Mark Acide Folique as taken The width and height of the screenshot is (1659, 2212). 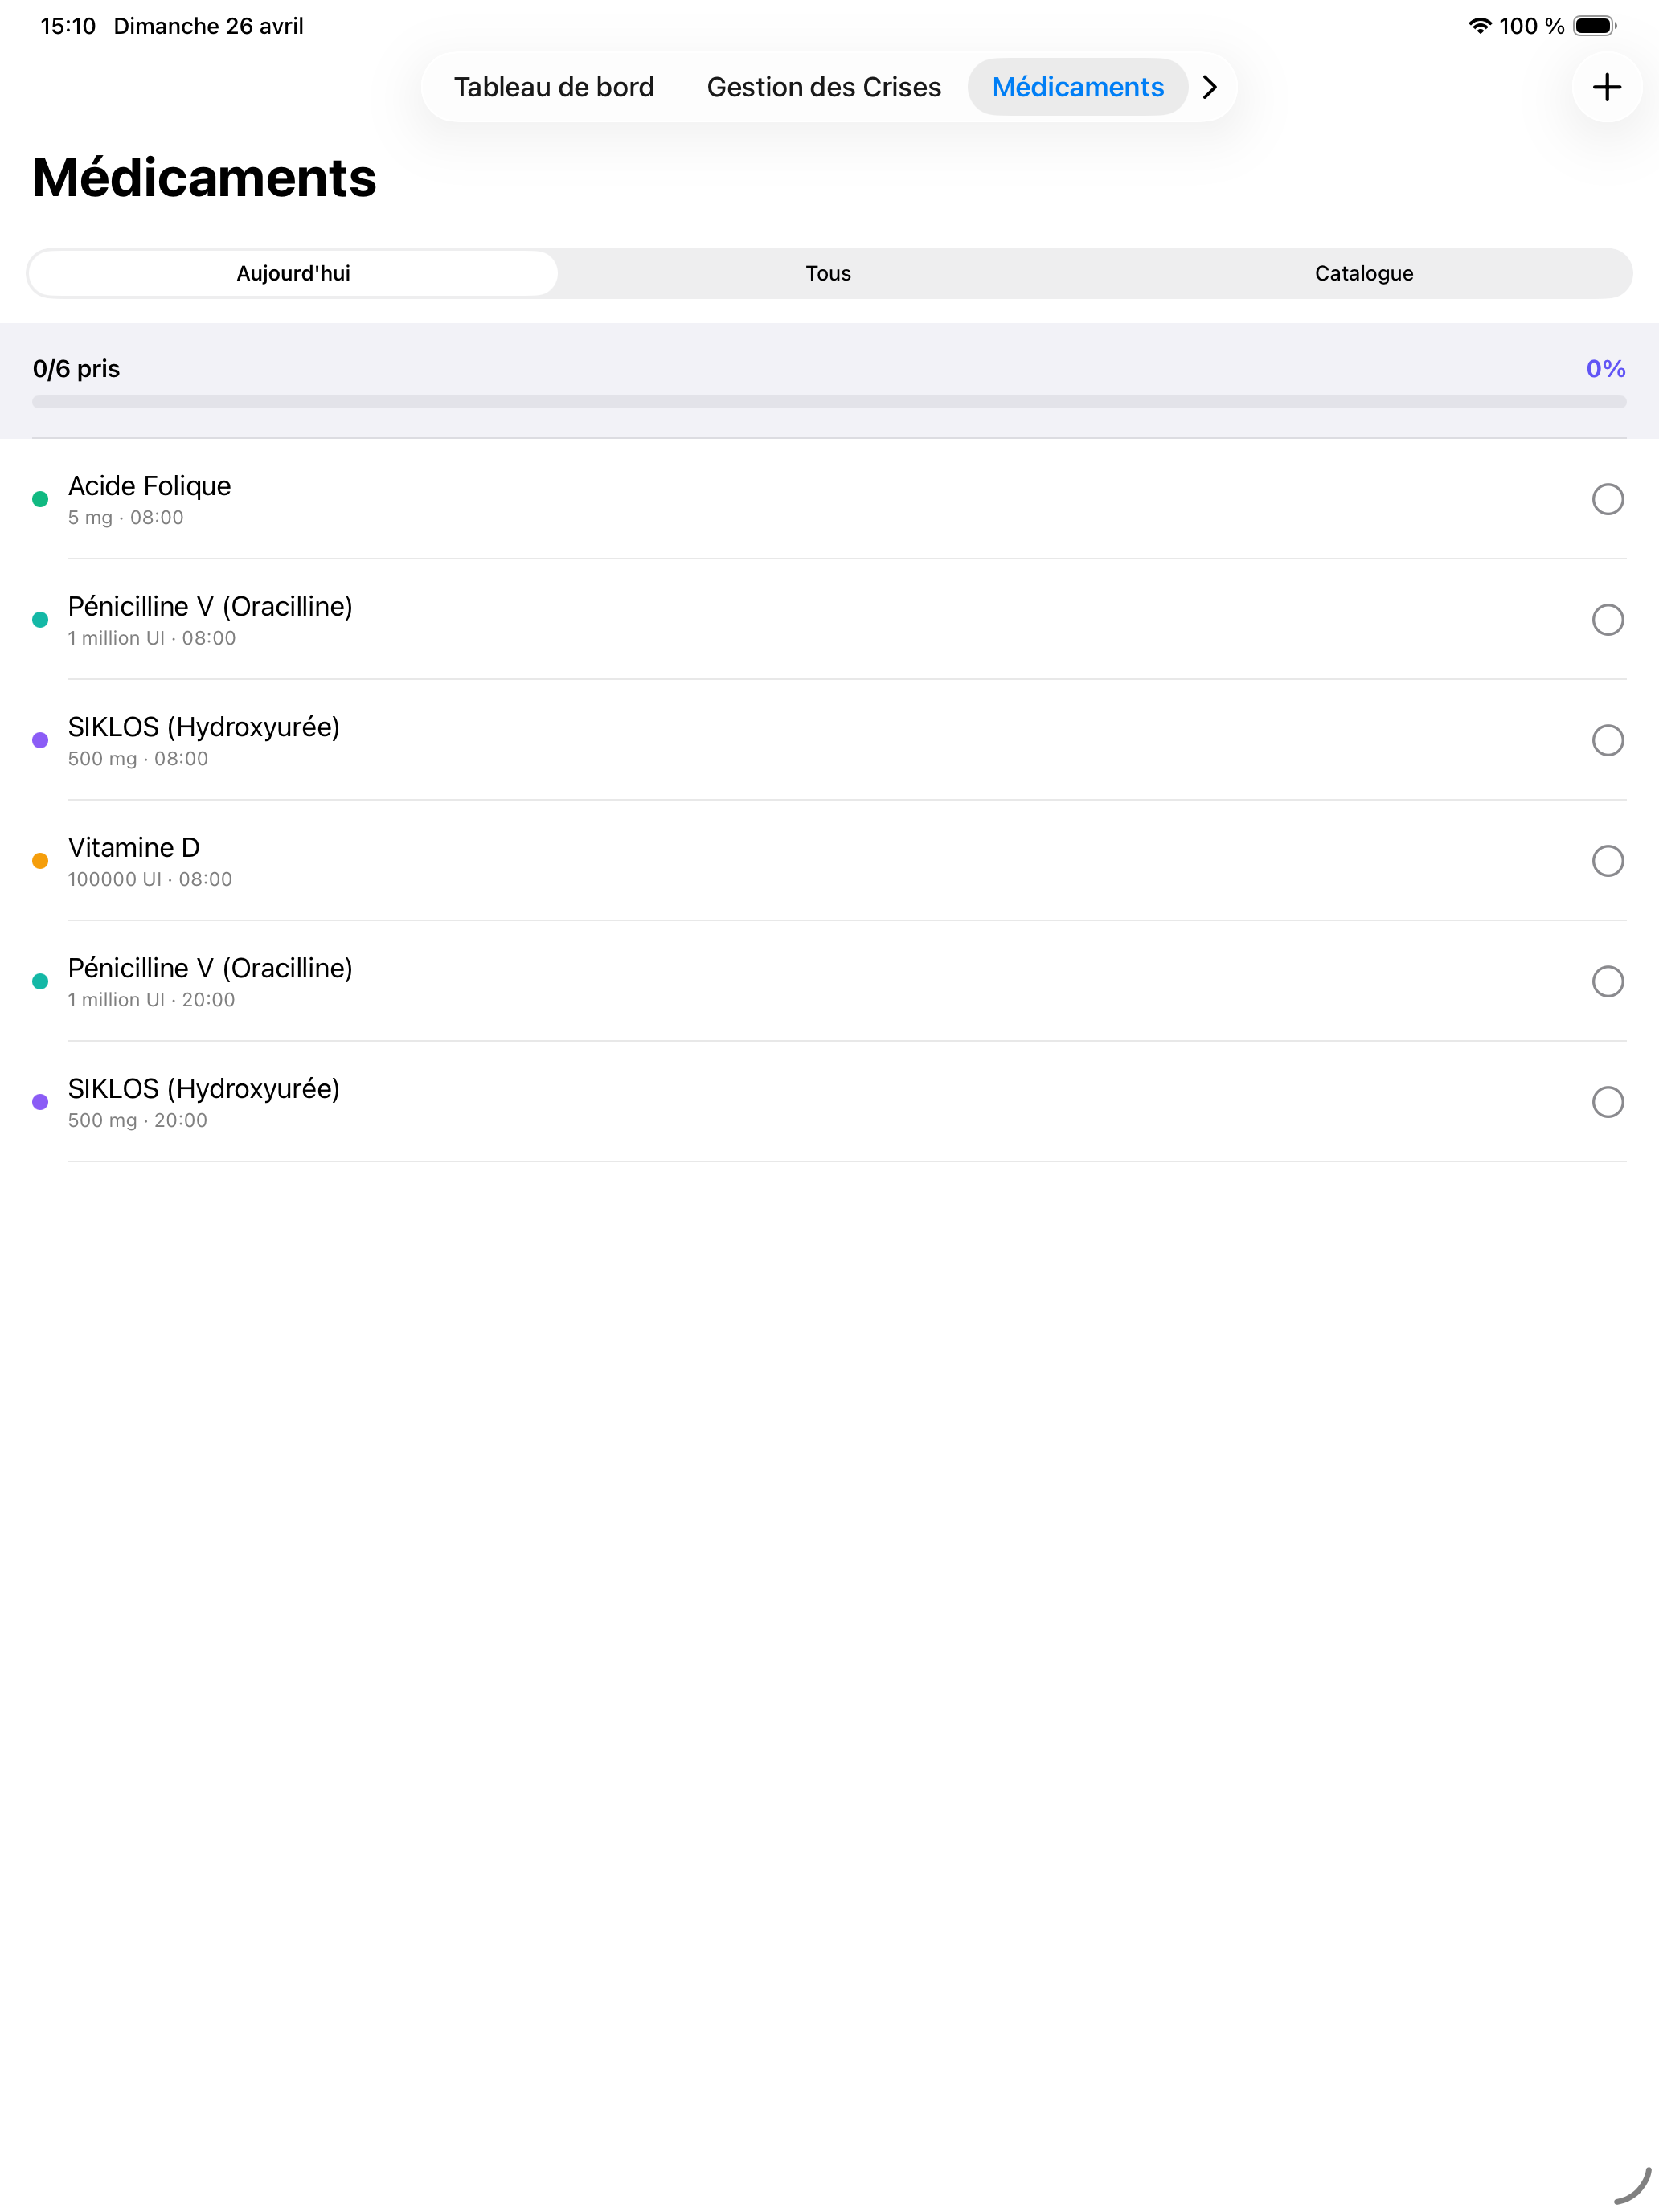click(1607, 499)
